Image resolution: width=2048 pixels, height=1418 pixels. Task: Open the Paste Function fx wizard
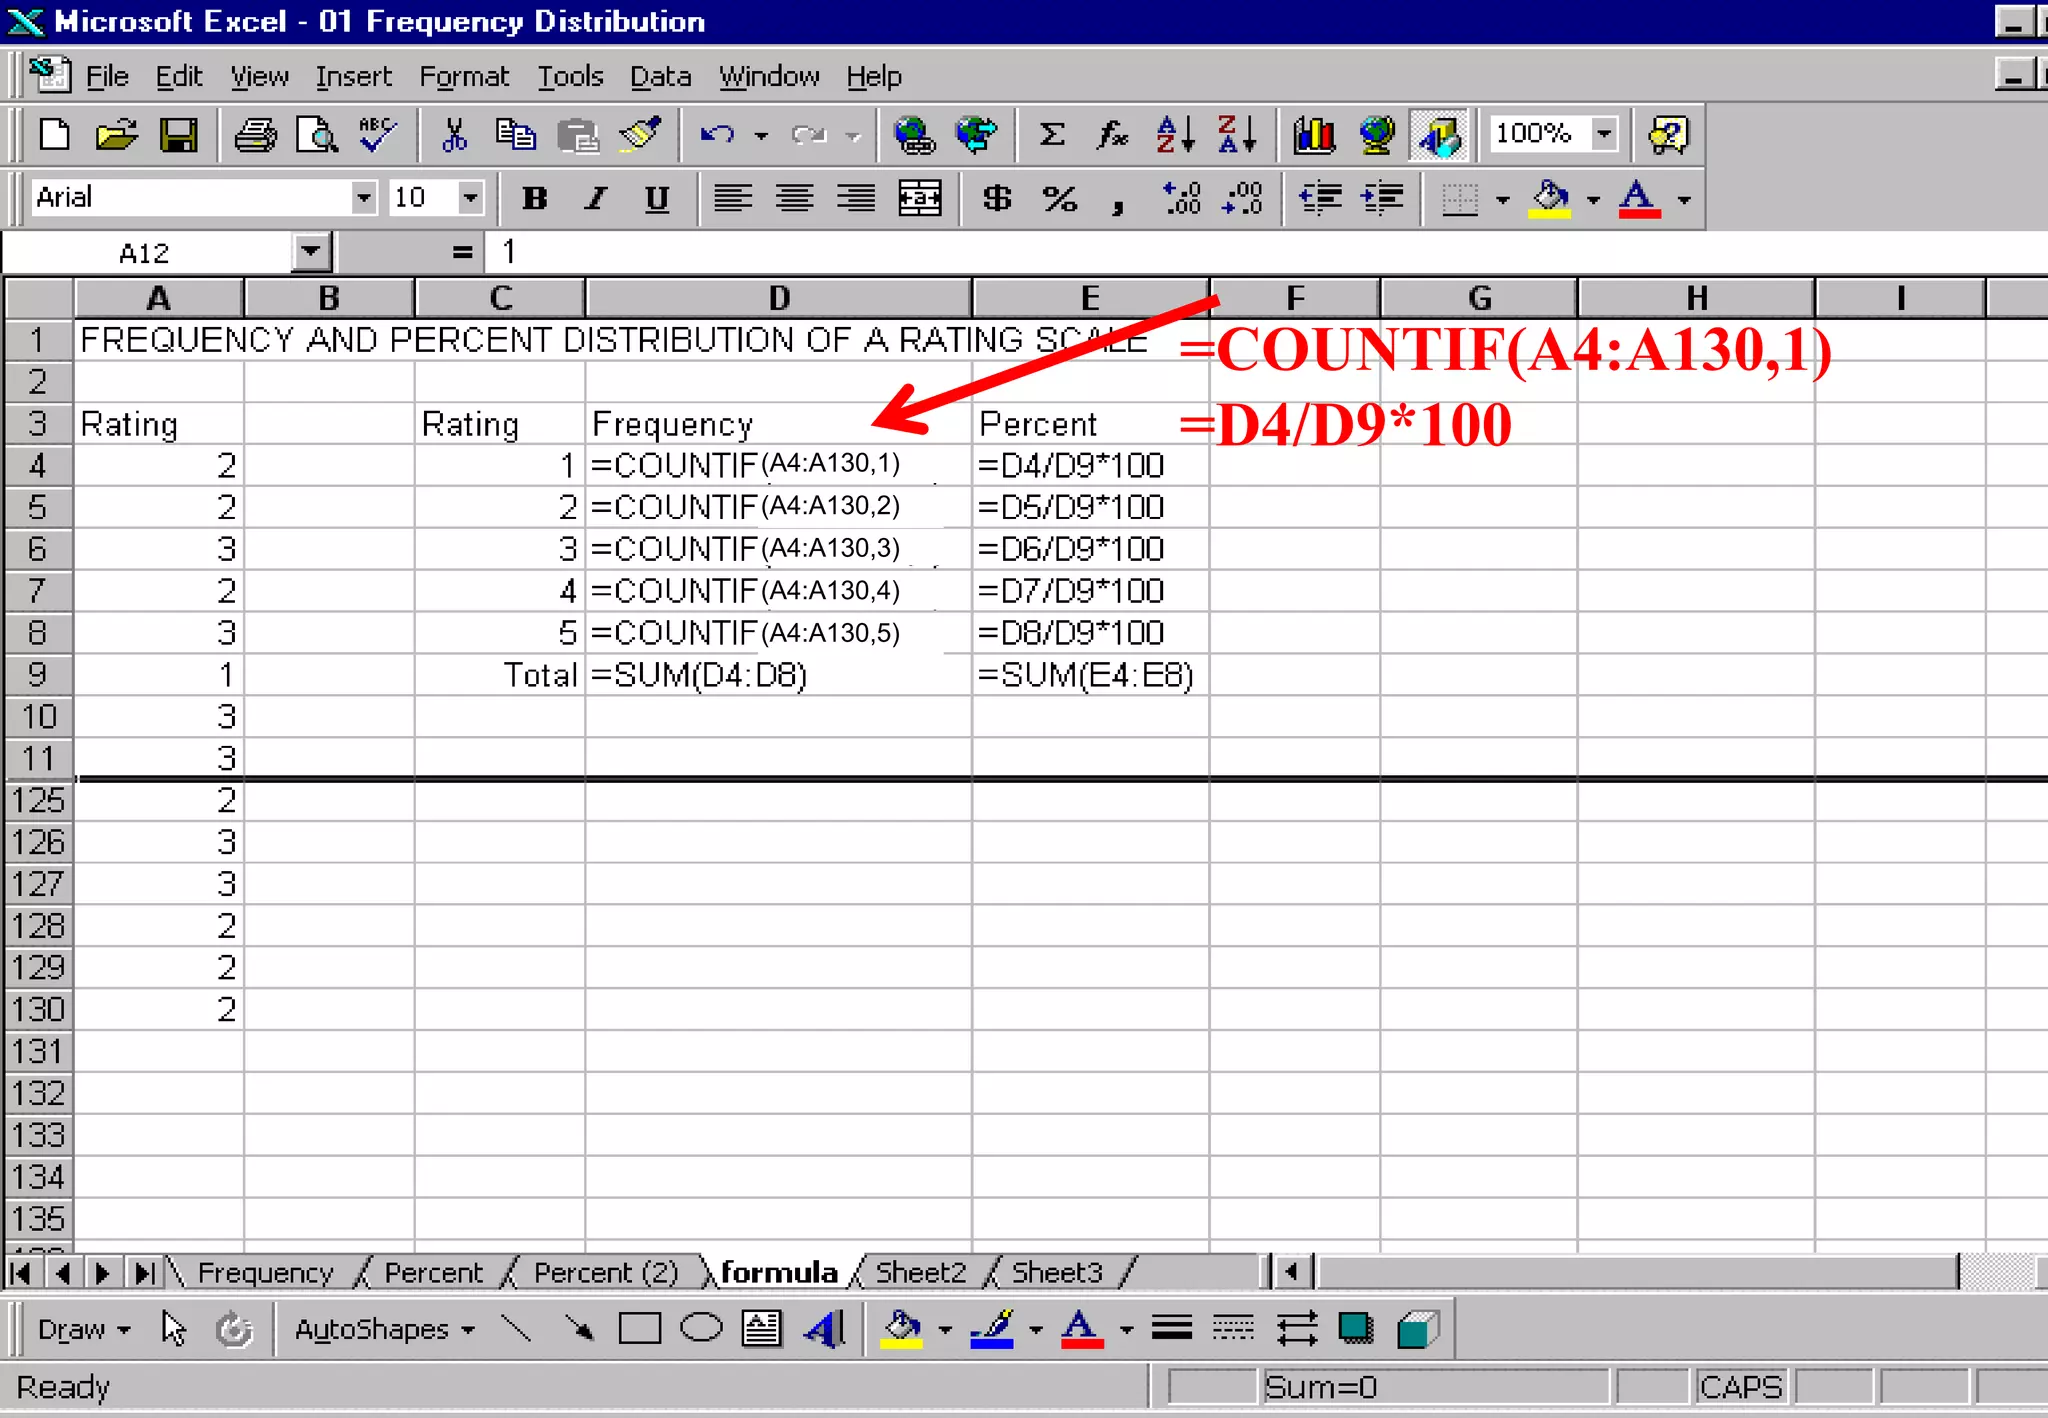[x=1112, y=135]
